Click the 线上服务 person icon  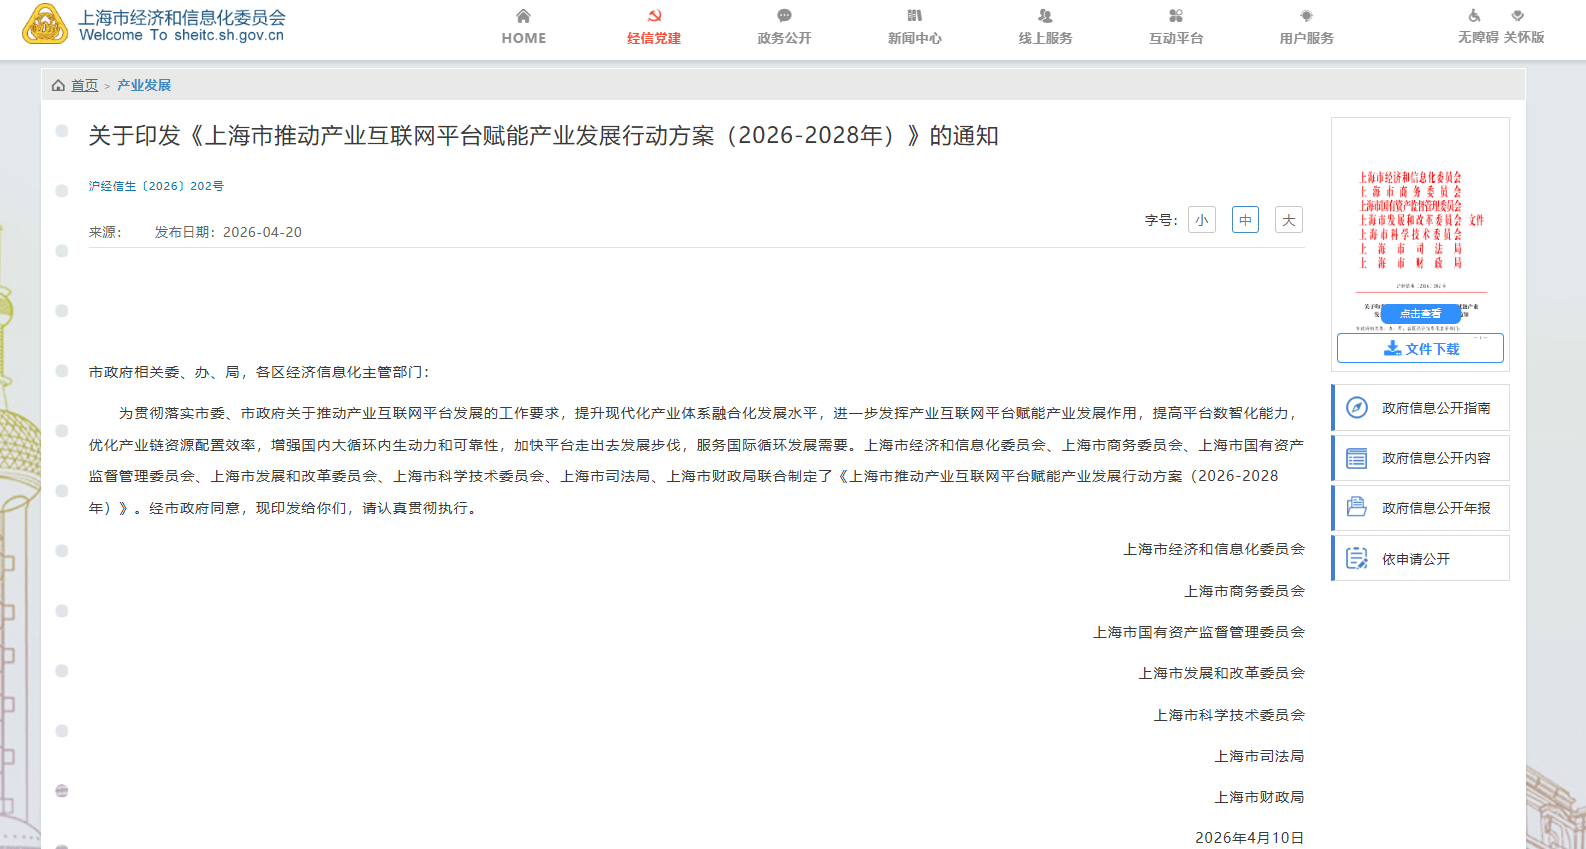pos(1045,16)
